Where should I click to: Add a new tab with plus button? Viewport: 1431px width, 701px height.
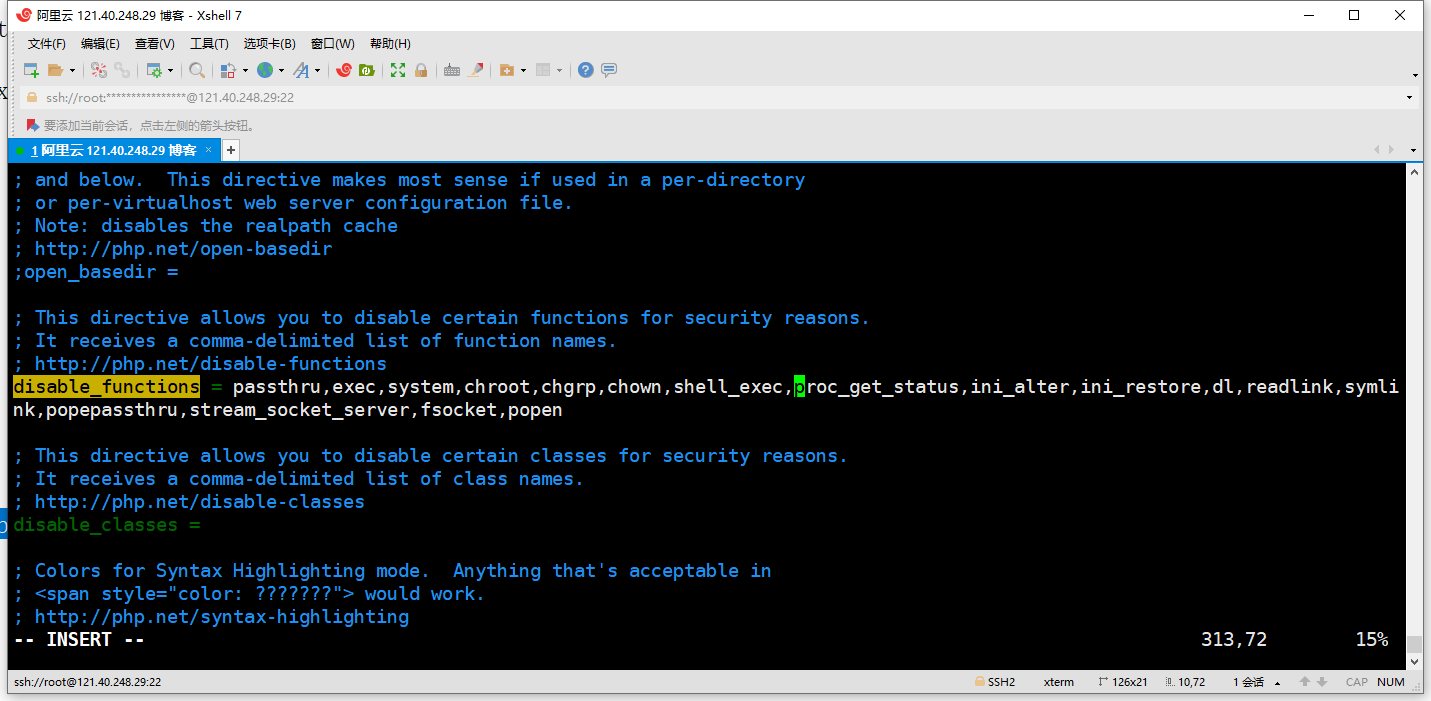(231, 150)
